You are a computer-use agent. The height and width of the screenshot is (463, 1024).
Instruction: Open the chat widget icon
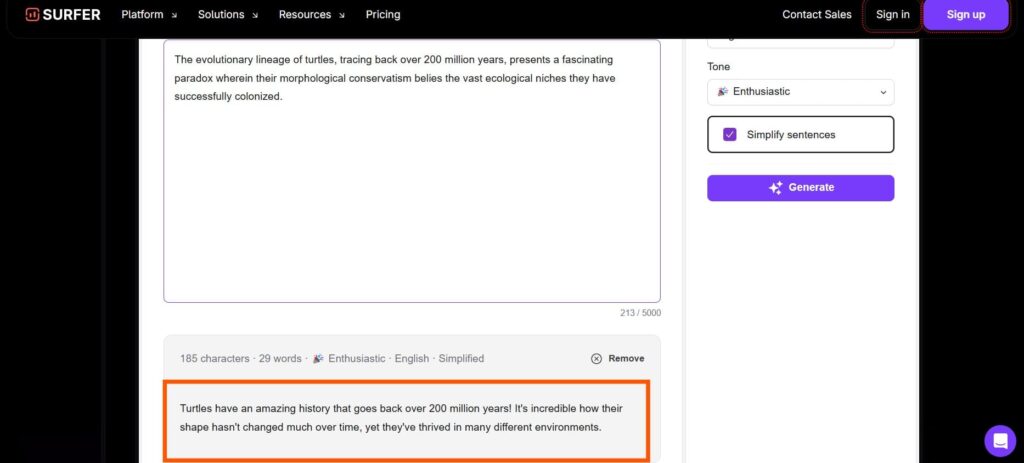click(x=1000, y=441)
